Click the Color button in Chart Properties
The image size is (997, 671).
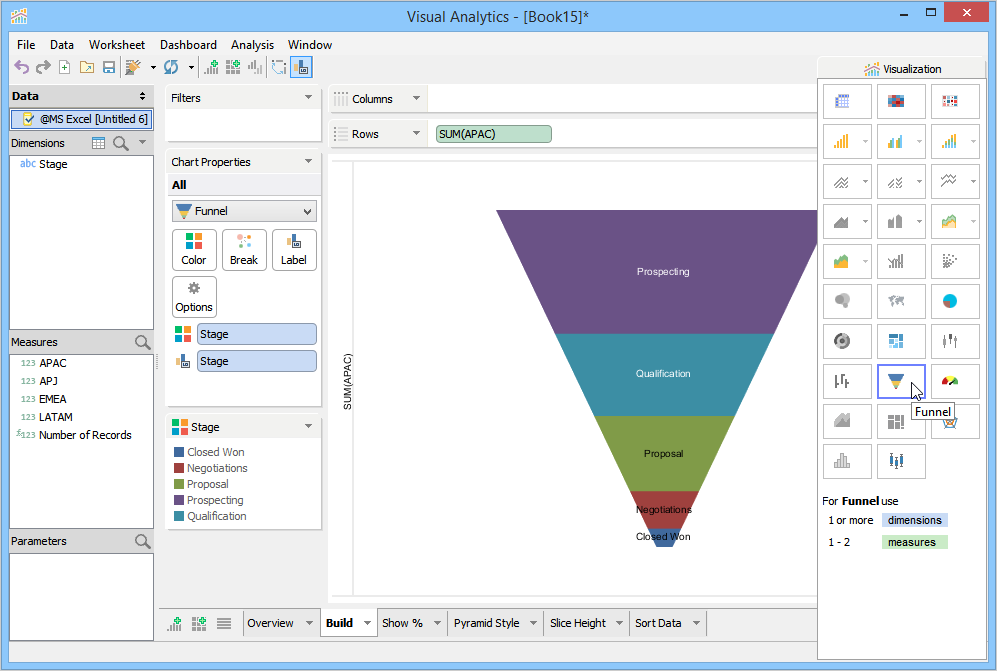[x=194, y=250]
